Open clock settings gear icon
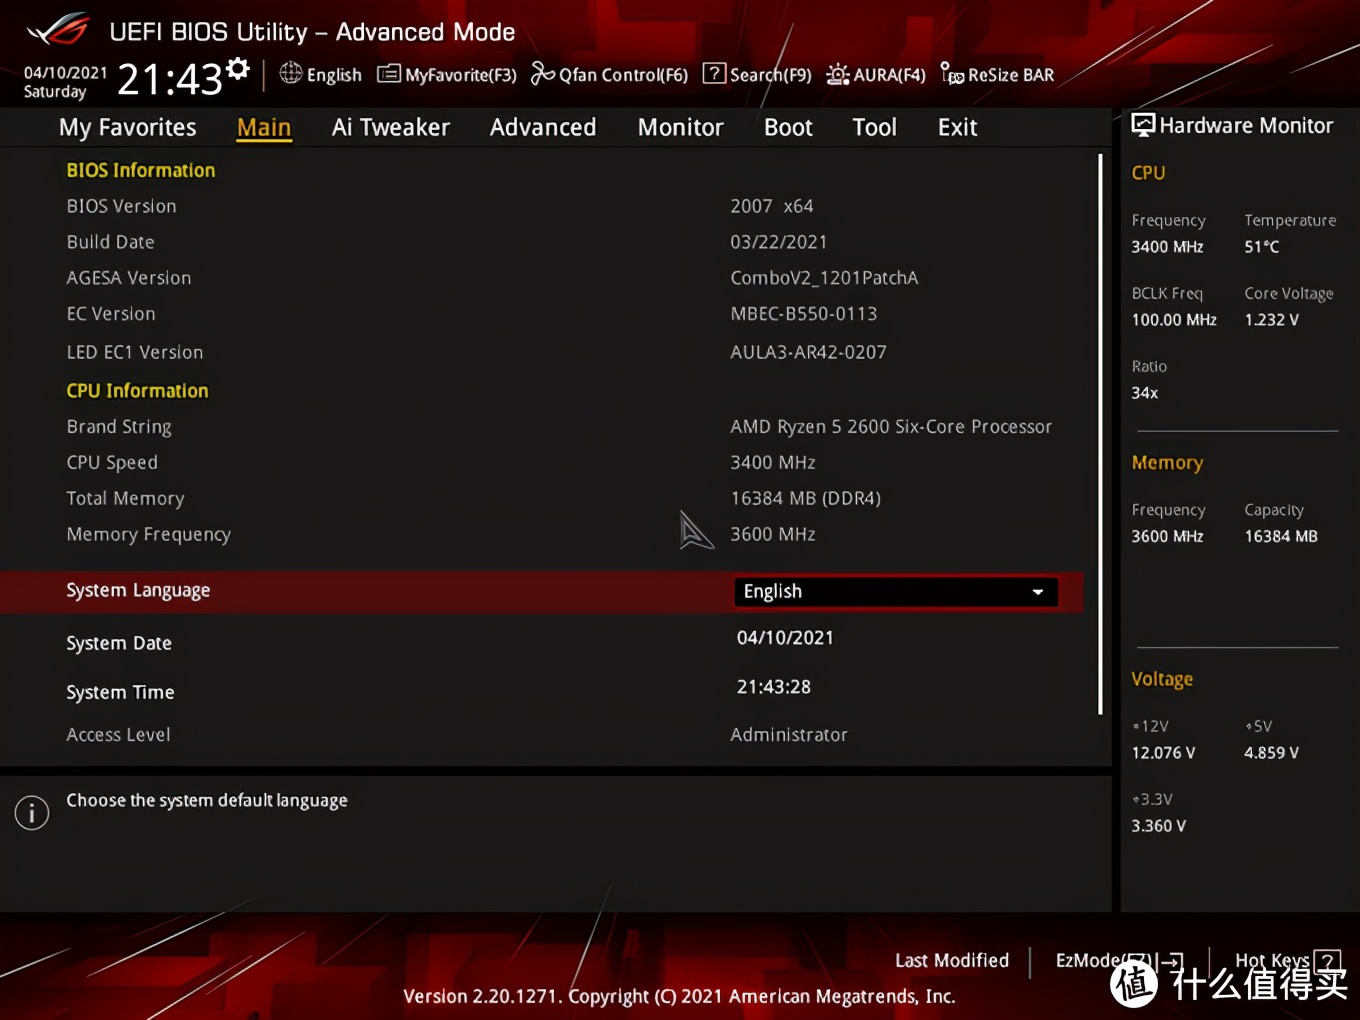 click(x=237, y=68)
